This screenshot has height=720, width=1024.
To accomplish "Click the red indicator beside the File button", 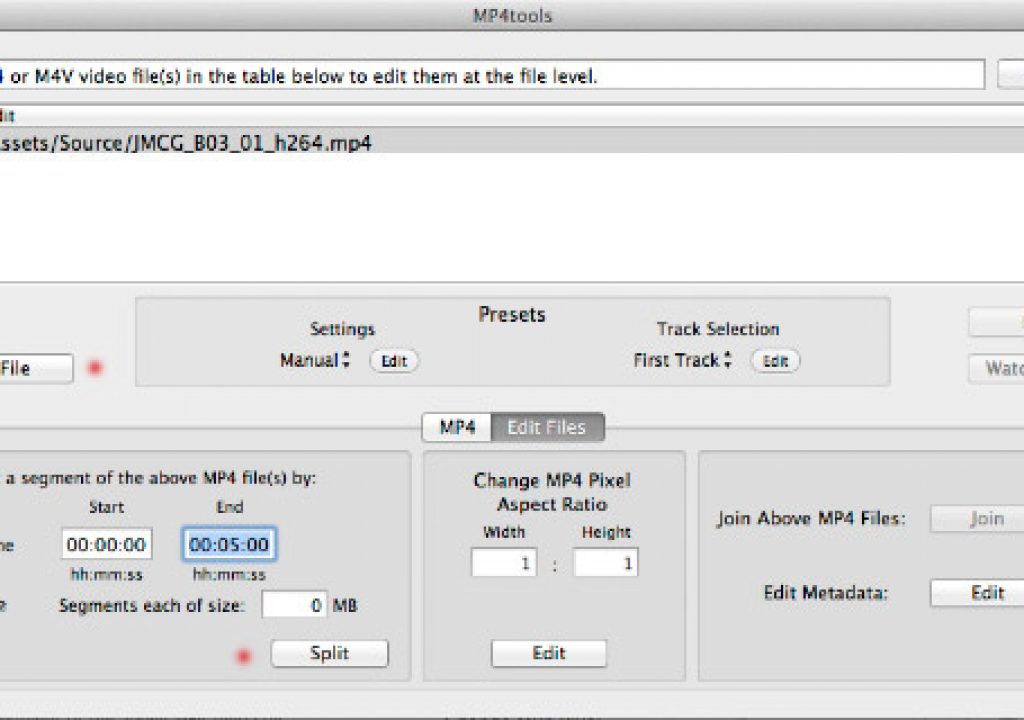I will coord(95,368).
